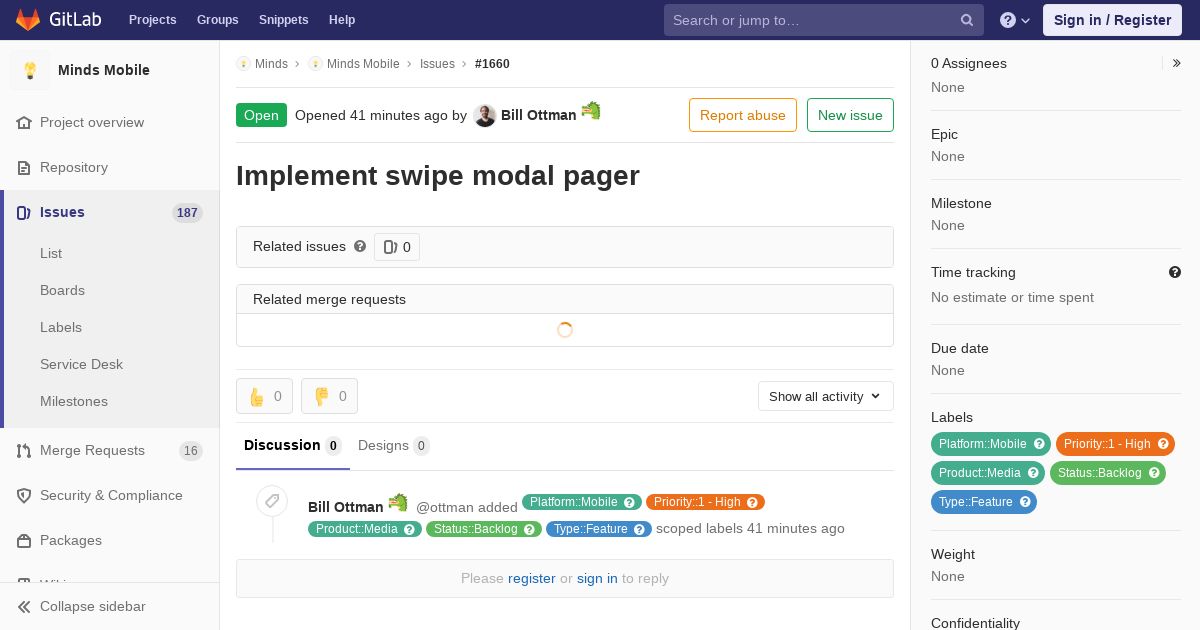Click the related issues count badge
This screenshot has height=630, width=1200.
[397, 247]
